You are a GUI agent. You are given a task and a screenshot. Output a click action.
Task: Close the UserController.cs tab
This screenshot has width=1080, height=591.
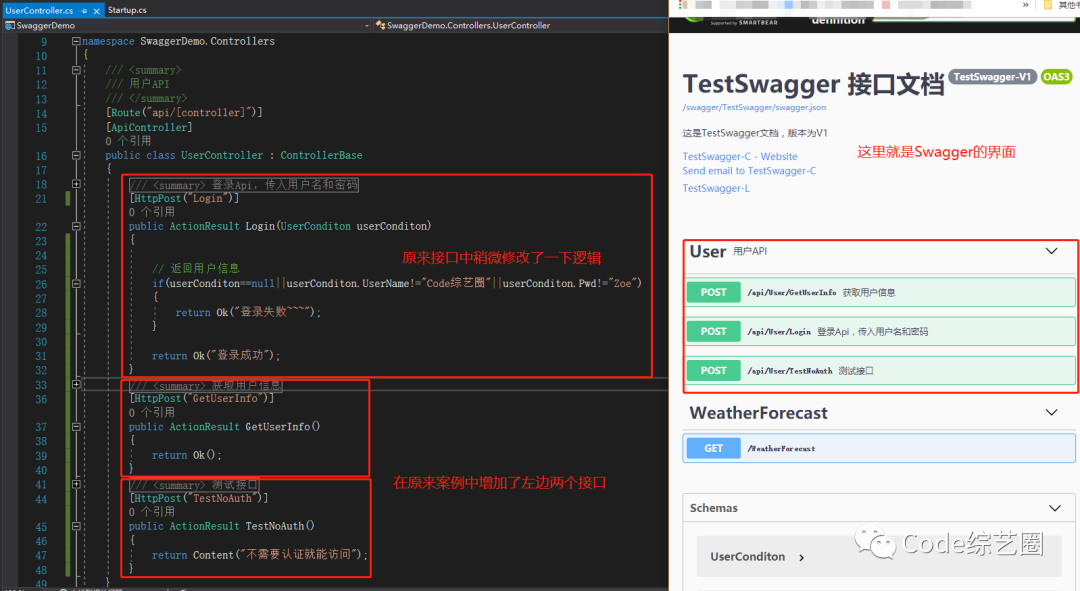96,10
